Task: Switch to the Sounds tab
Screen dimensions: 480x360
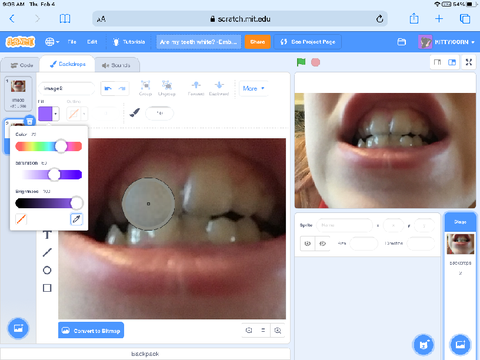Action: point(117,65)
